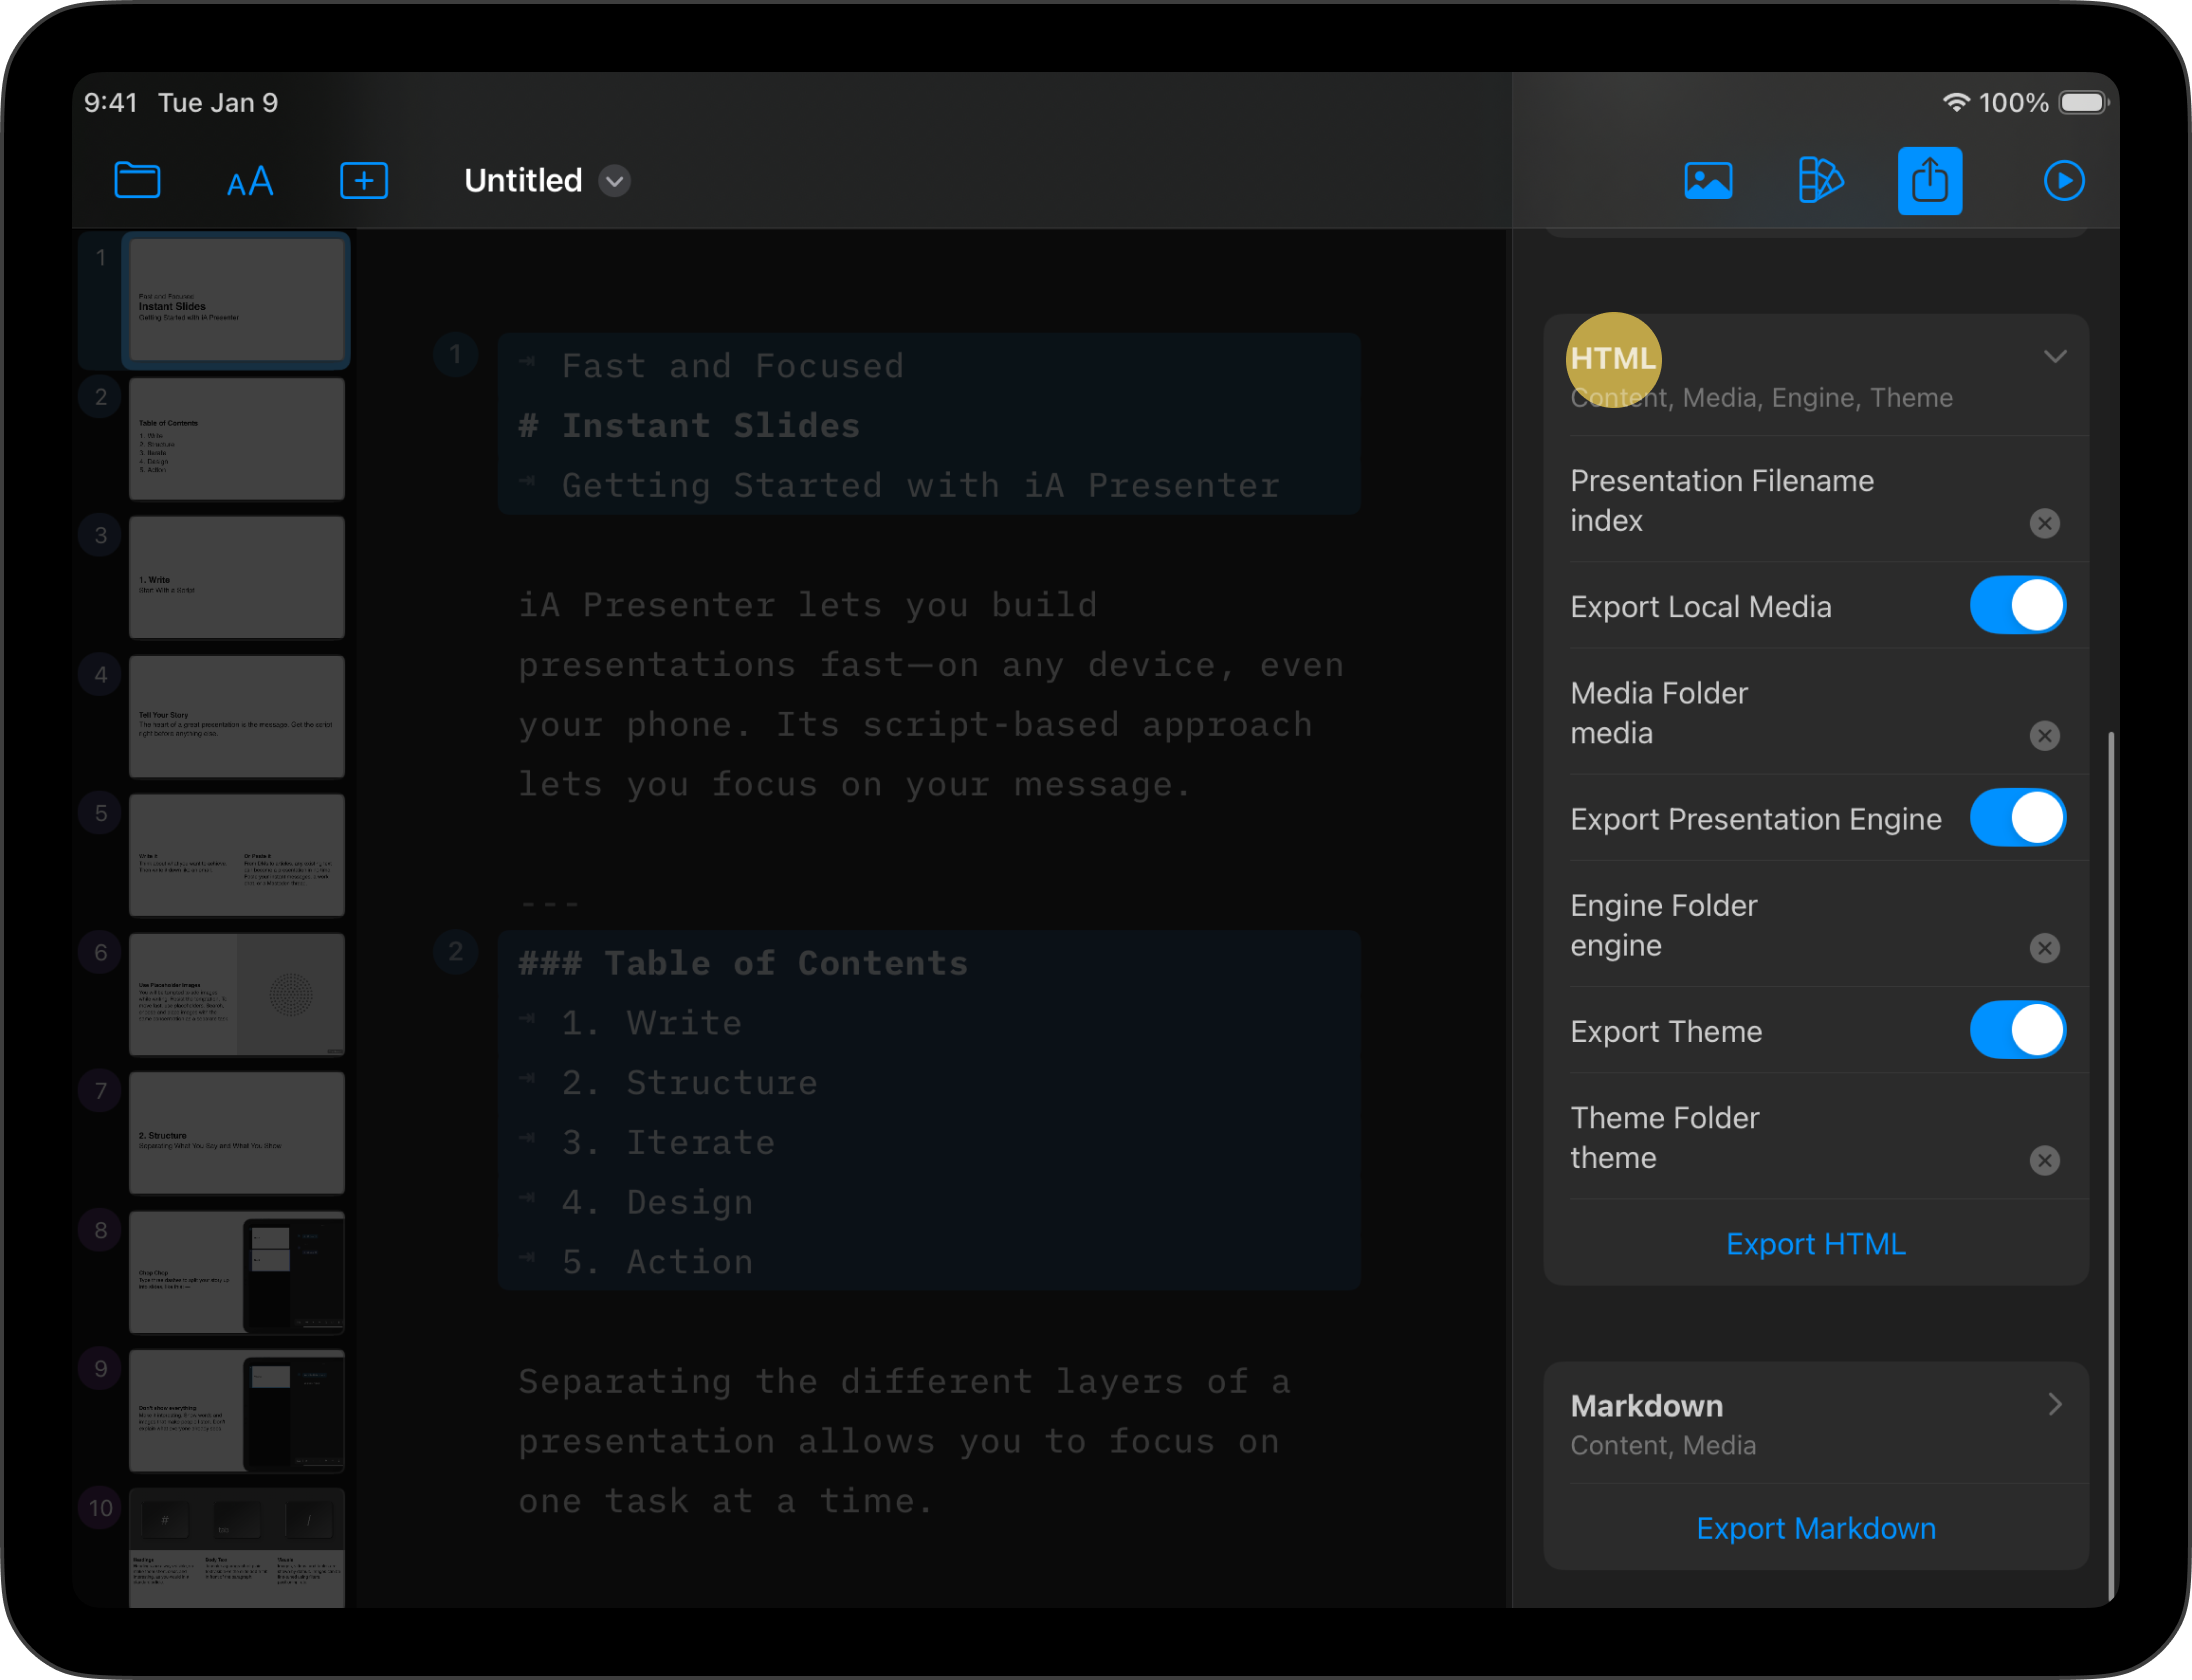
Task: Expand the Markdown export section
Action: click(2054, 1404)
